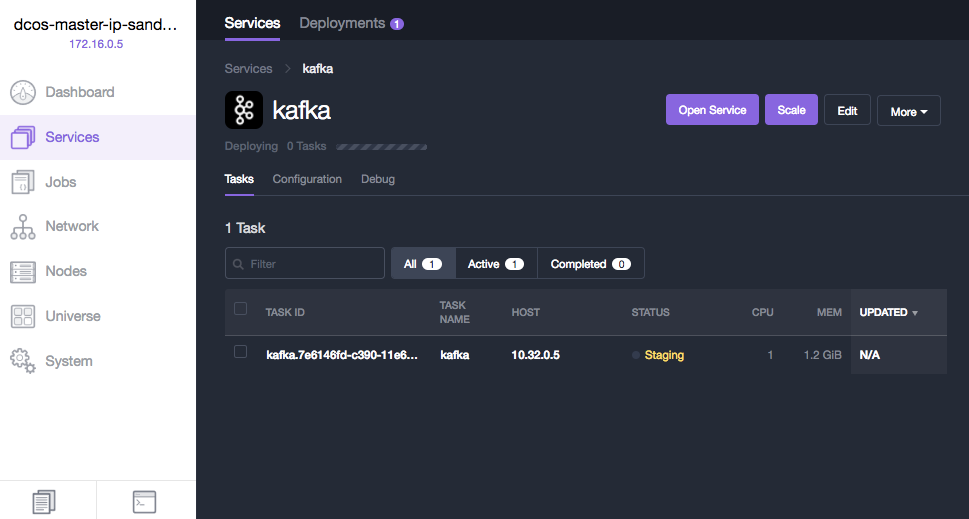
Task: Click the Network tree icon
Action: pos(23,227)
